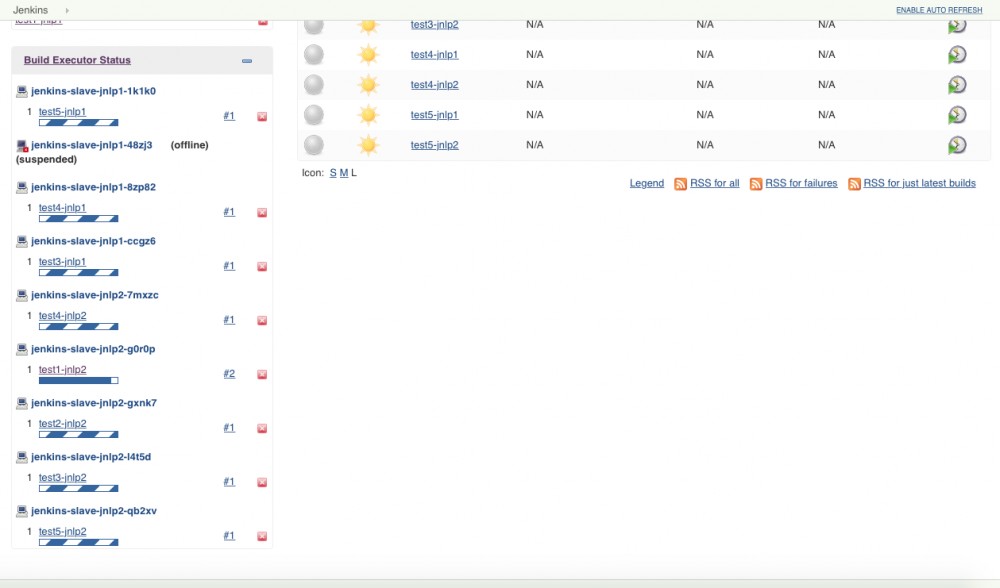Open RSS for all link
1000x588 pixels.
tap(714, 183)
